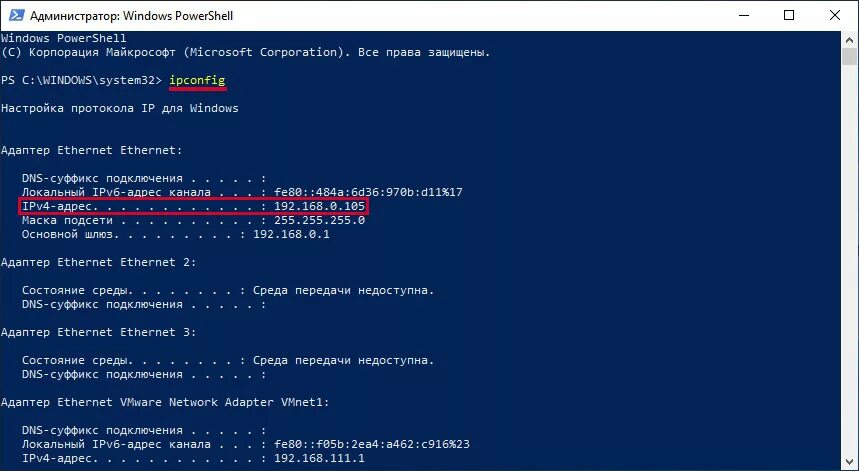Close the PowerShell window
Viewport: 859px width, 471px height.
(835, 15)
